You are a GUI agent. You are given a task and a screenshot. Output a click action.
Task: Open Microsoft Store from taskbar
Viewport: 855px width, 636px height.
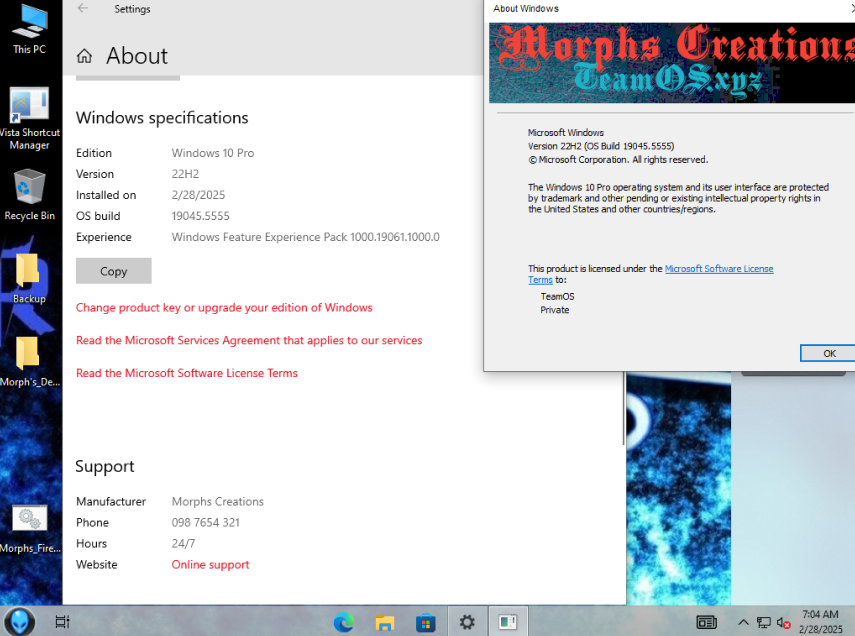tap(425, 622)
